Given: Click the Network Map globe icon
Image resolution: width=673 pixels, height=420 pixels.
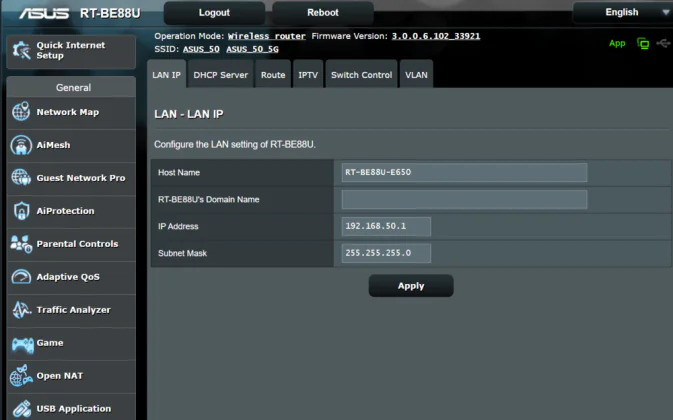Looking at the screenshot, I should [21, 112].
